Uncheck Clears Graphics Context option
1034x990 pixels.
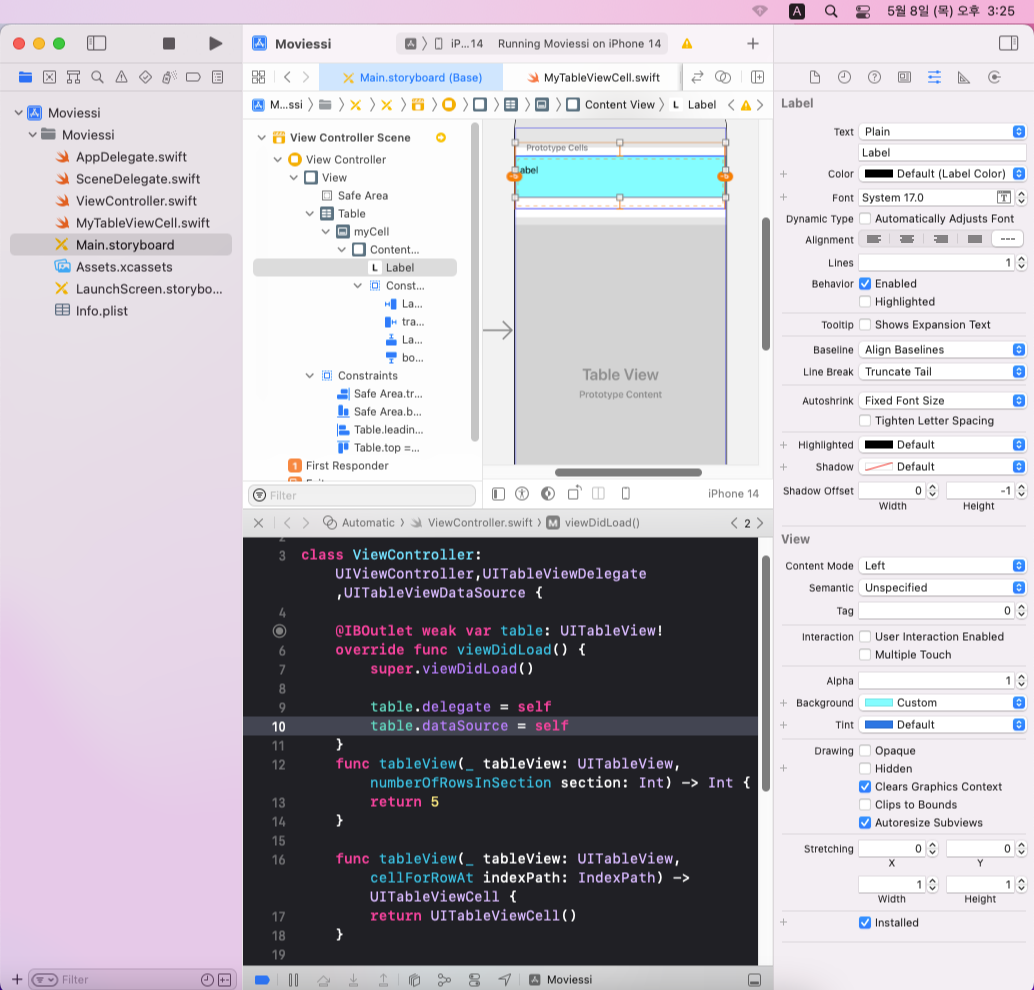(x=865, y=786)
